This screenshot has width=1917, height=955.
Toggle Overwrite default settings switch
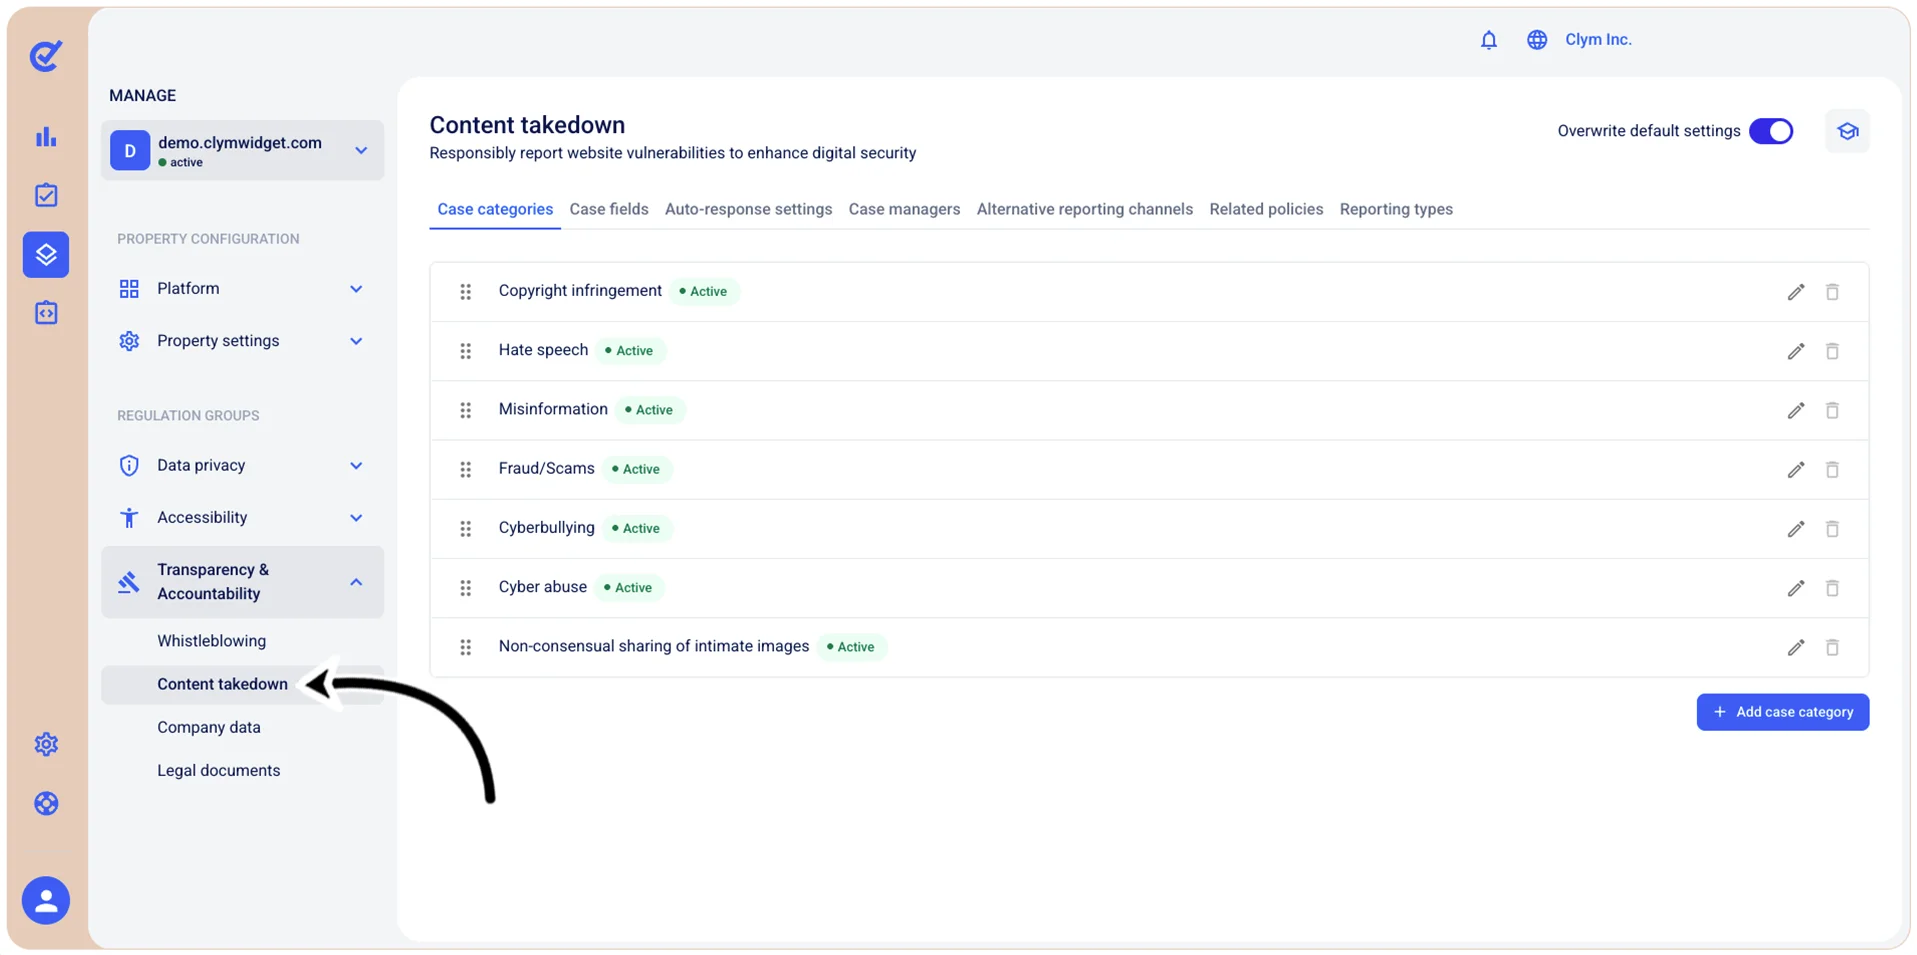coord(1770,131)
